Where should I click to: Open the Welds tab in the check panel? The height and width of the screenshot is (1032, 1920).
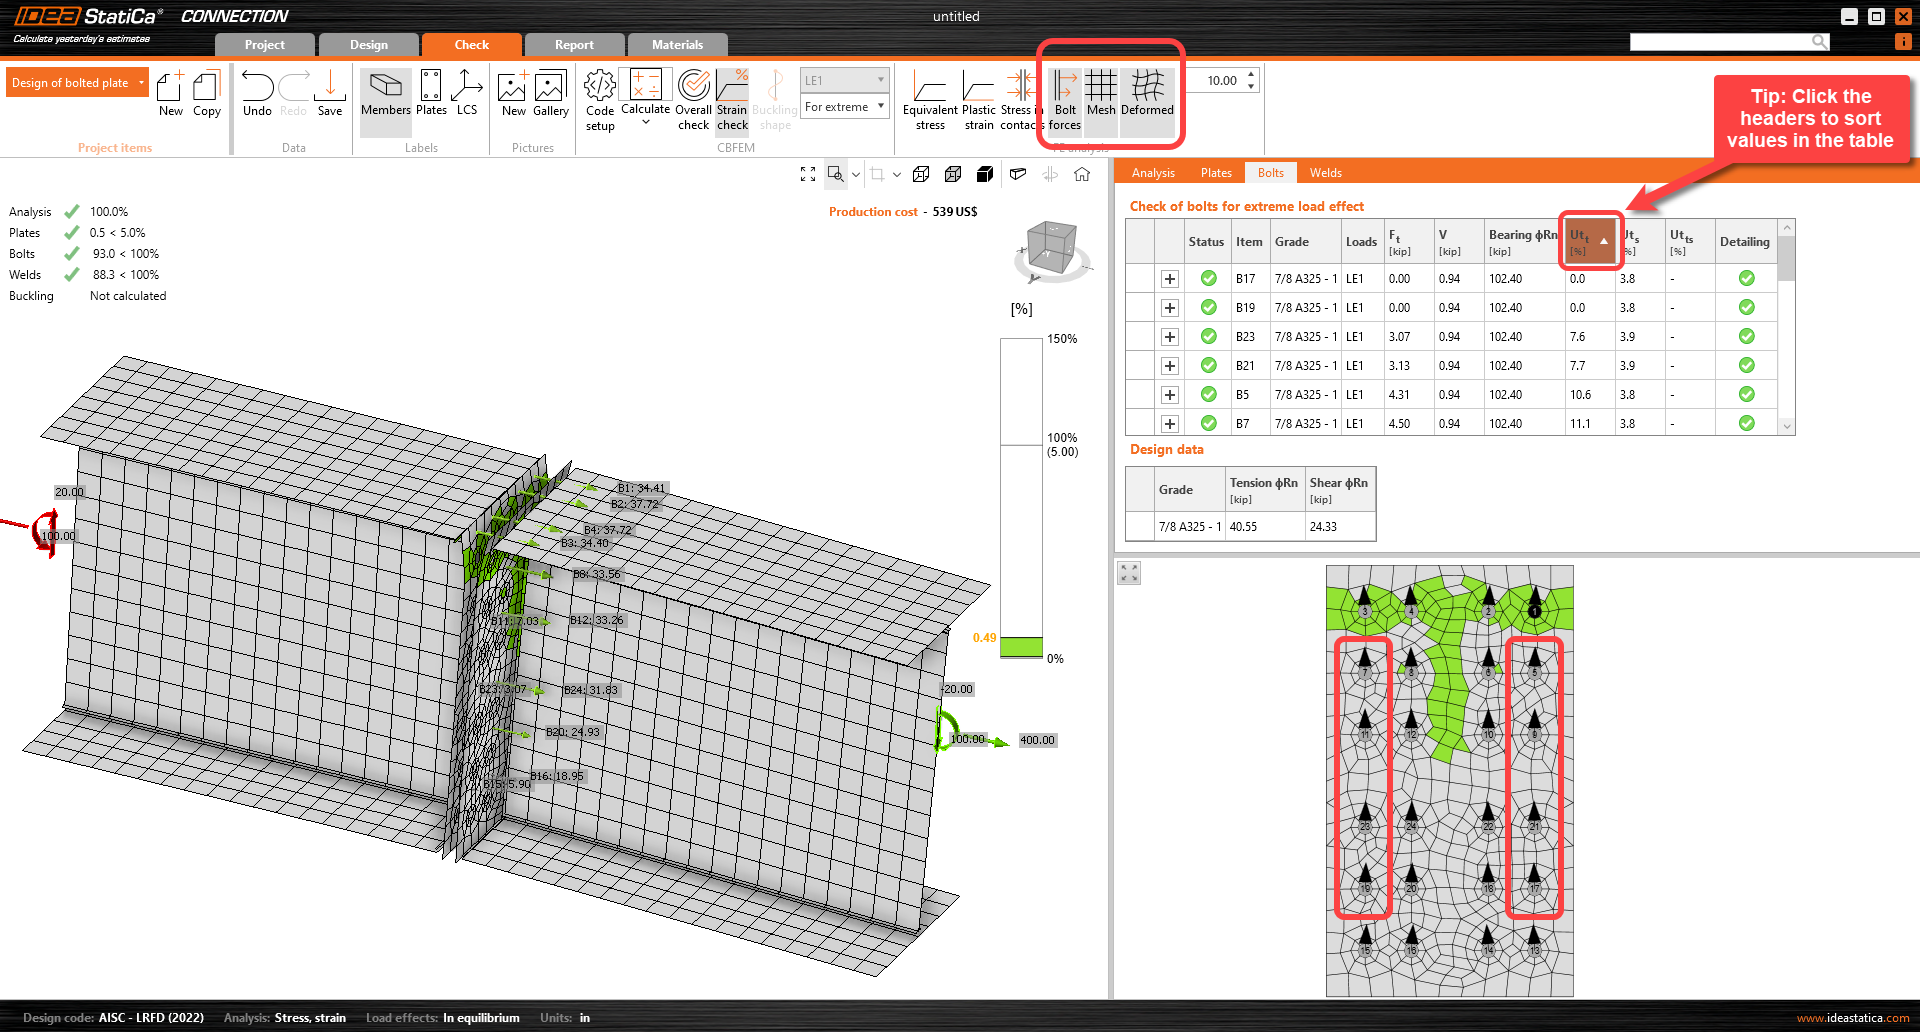[1325, 172]
